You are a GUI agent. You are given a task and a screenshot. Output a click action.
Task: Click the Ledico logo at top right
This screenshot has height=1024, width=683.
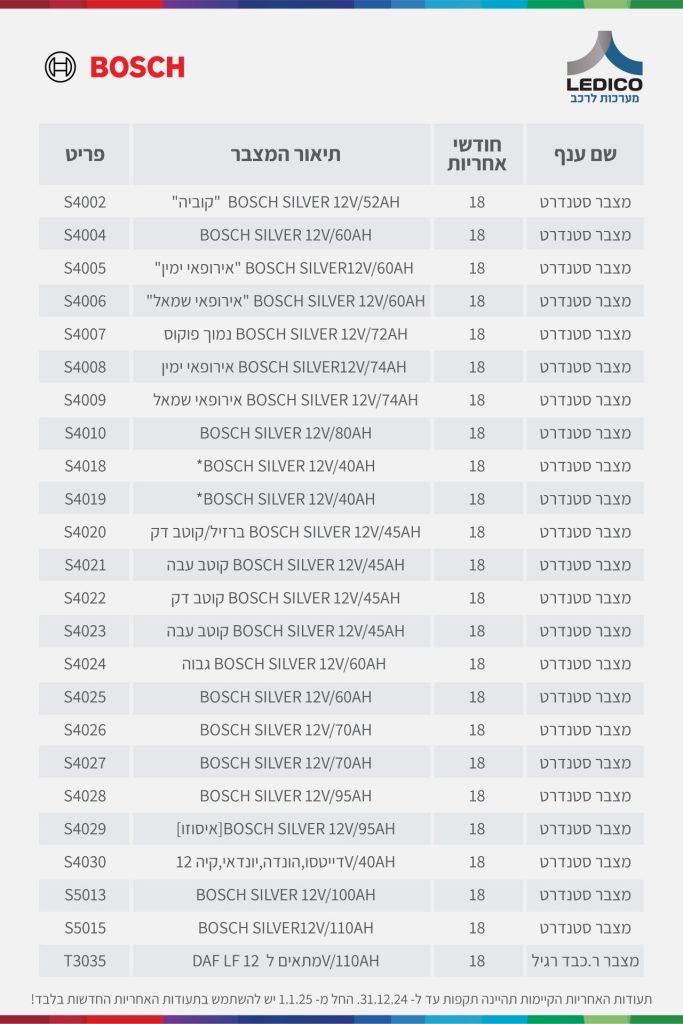tap(604, 68)
